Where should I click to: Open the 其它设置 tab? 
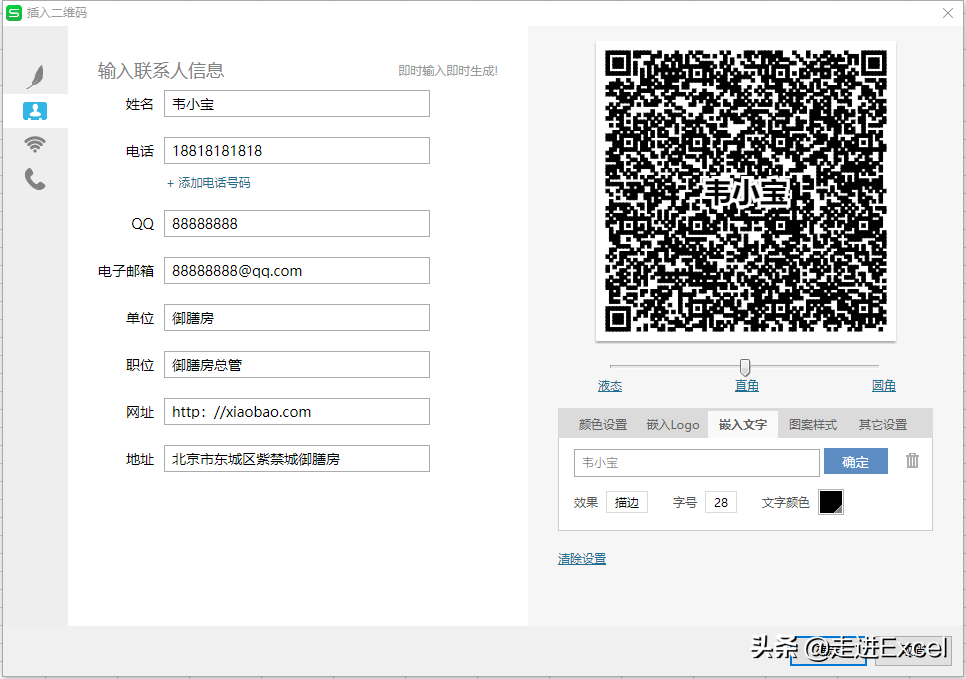[x=883, y=425]
